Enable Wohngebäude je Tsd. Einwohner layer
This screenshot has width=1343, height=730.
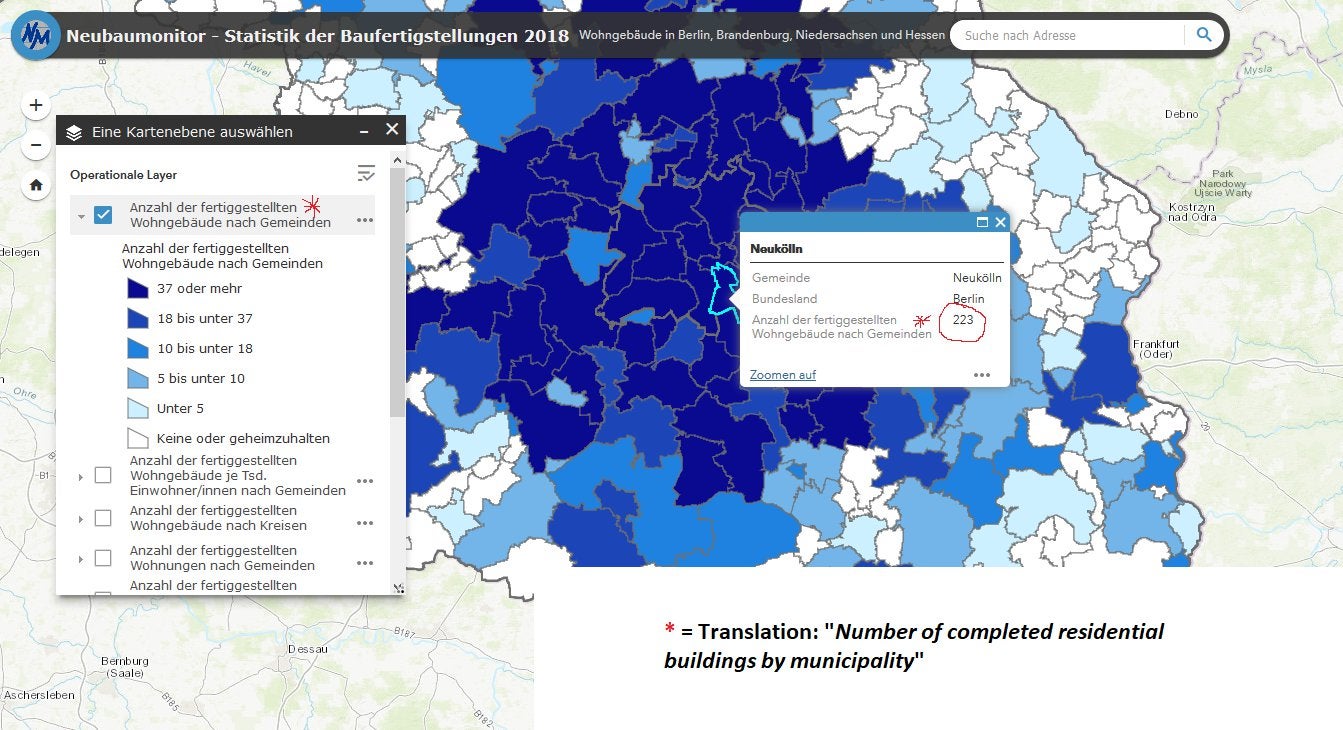tap(103, 476)
